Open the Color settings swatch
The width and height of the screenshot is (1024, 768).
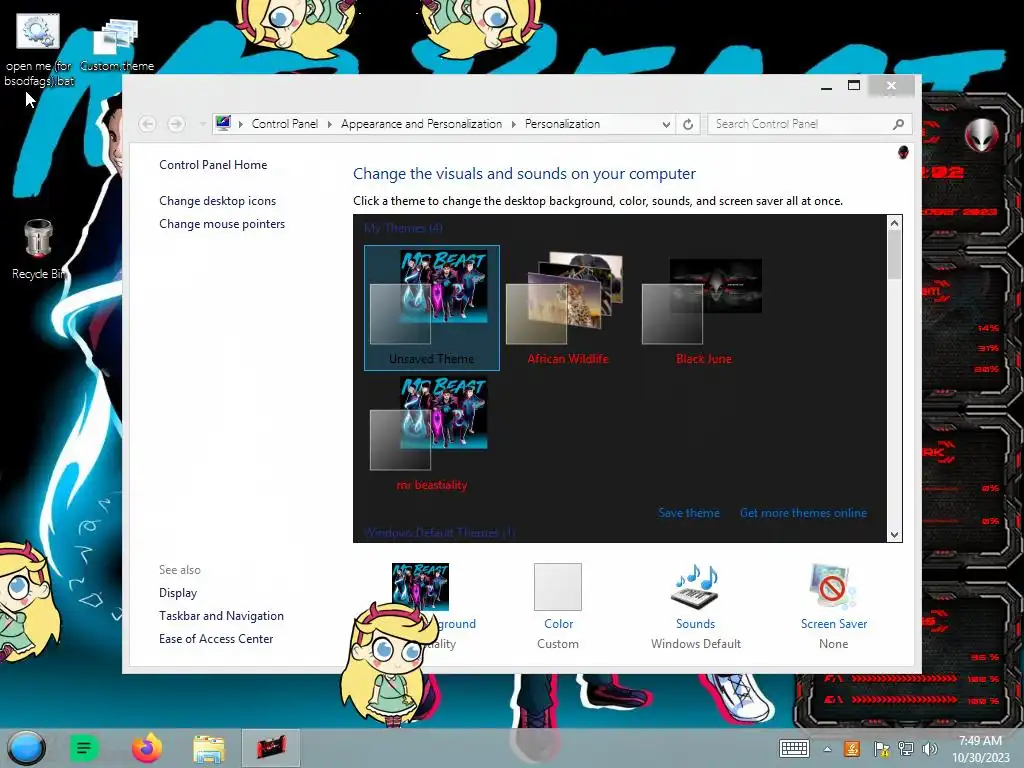pyautogui.click(x=558, y=586)
